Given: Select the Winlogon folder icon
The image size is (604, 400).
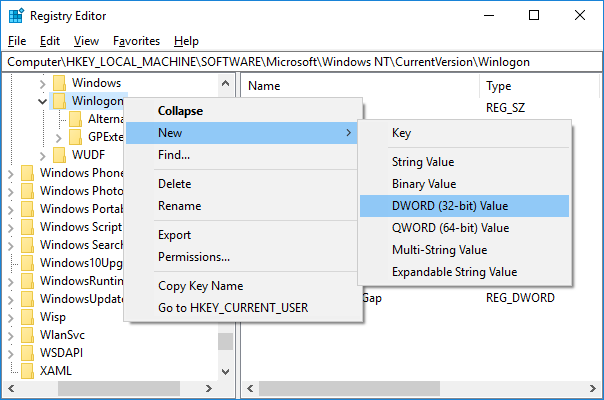Looking at the screenshot, I should click(60, 101).
